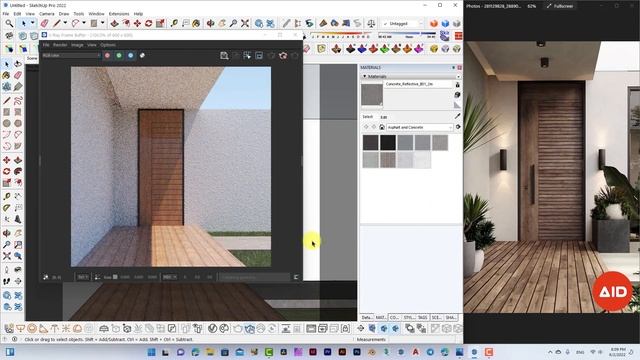Activate the Move tool in the top toolbar
640x360 pixels.
pos(137,23)
